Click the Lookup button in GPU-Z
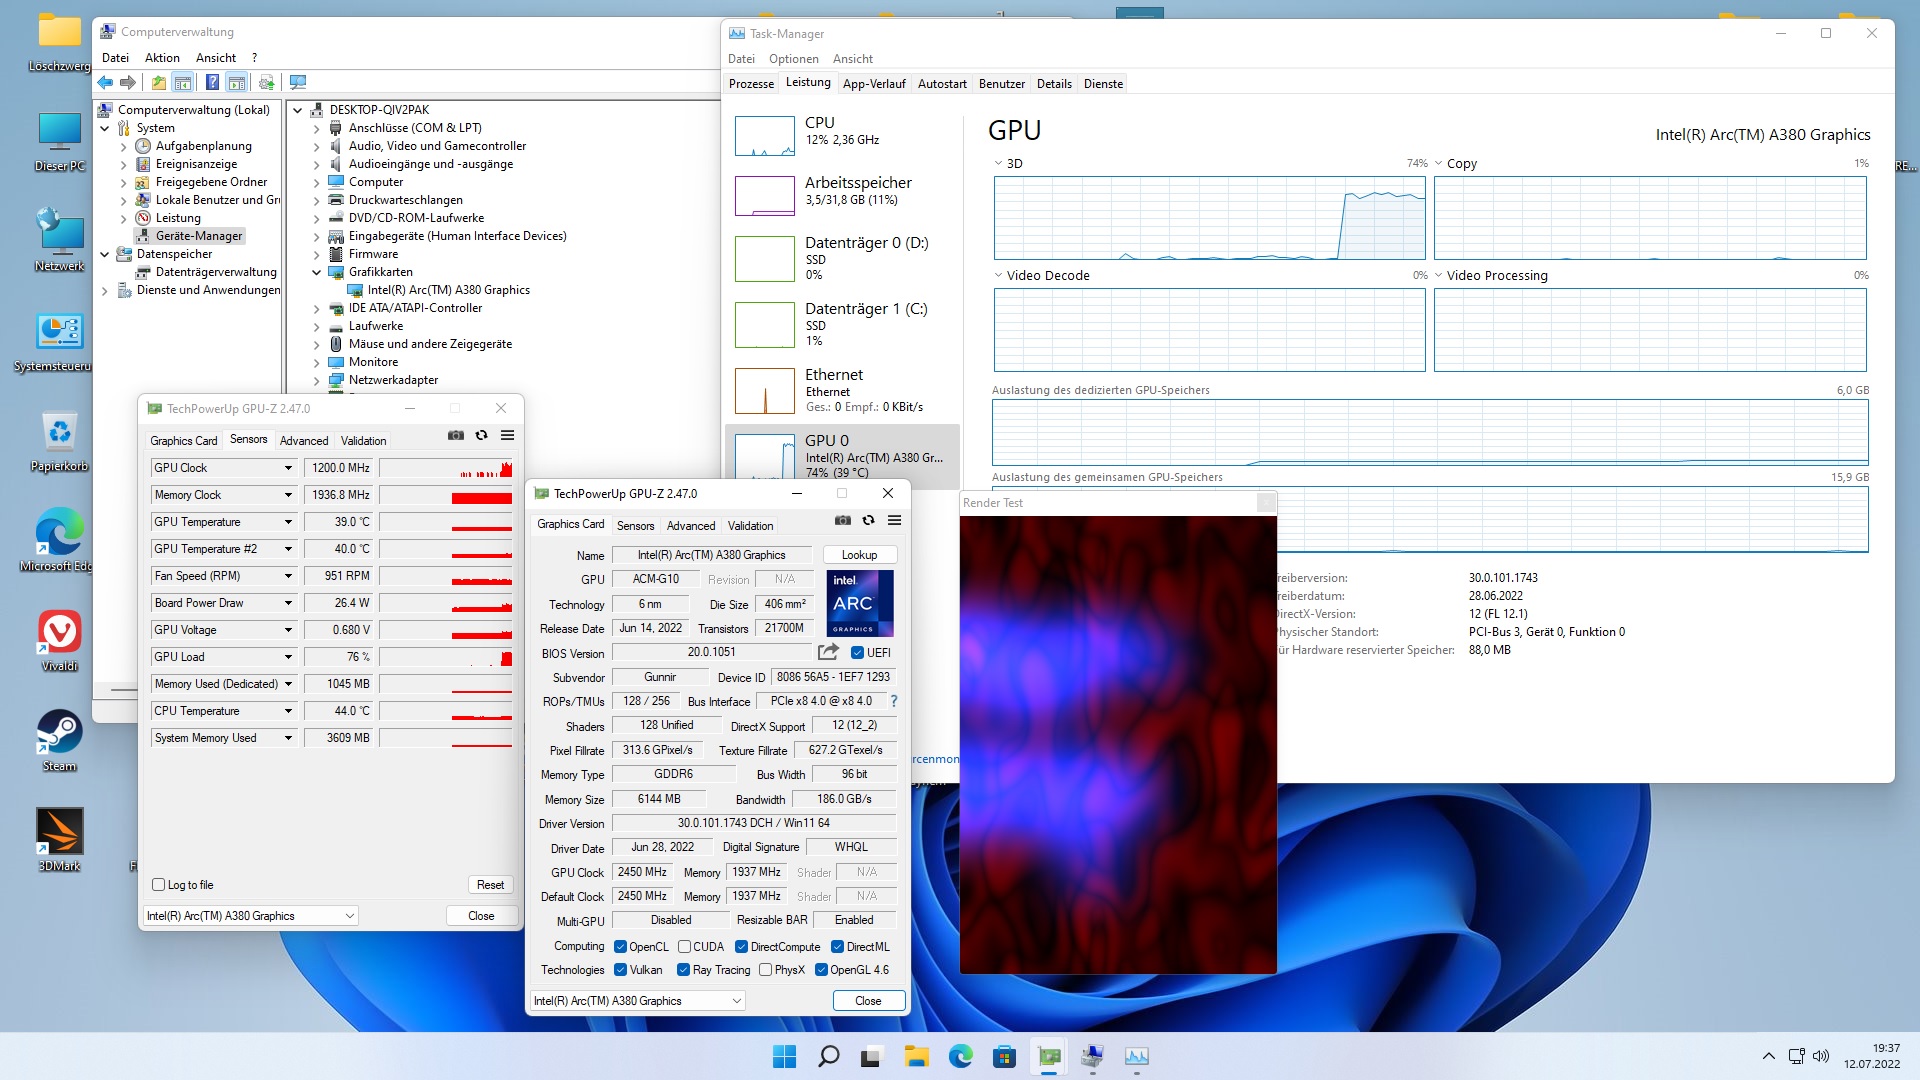The height and width of the screenshot is (1080, 1920). tap(860, 555)
